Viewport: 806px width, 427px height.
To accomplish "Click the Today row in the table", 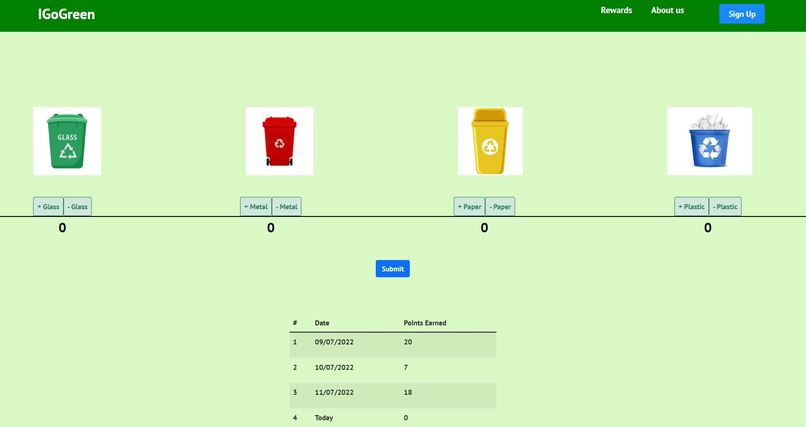I will [x=393, y=418].
